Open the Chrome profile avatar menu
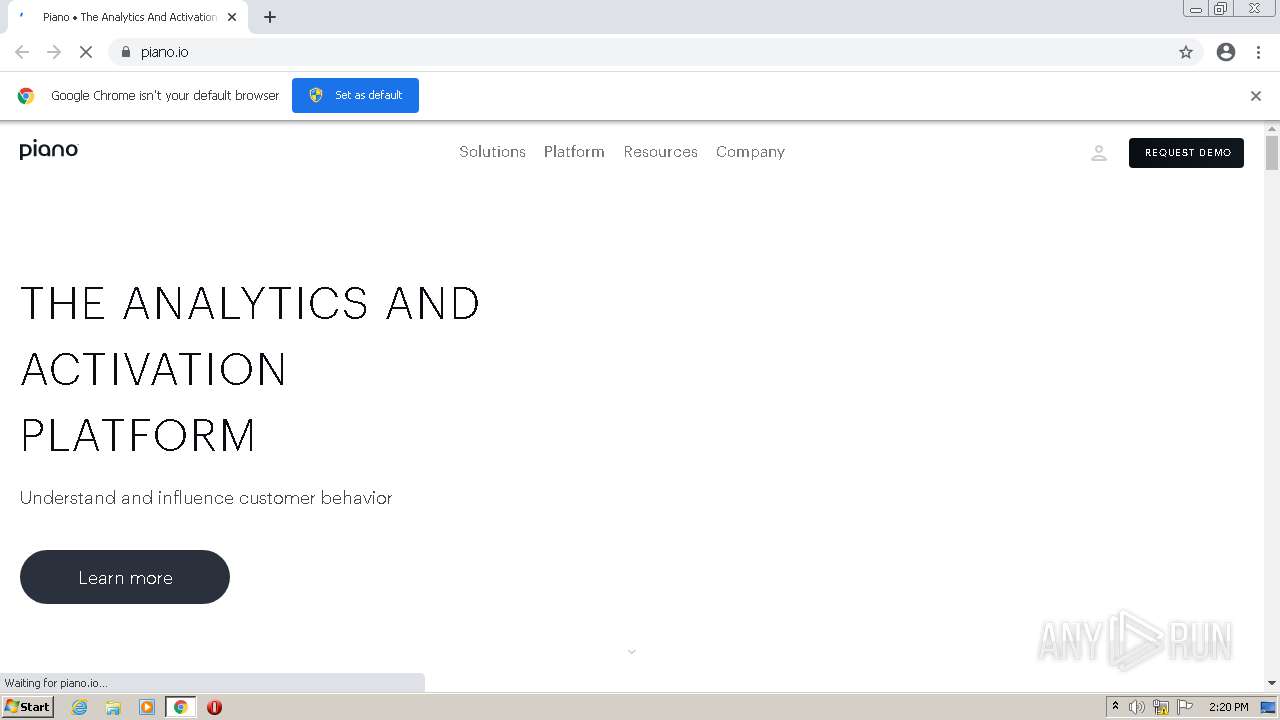The image size is (1280, 720). pyautogui.click(x=1226, y=52)
